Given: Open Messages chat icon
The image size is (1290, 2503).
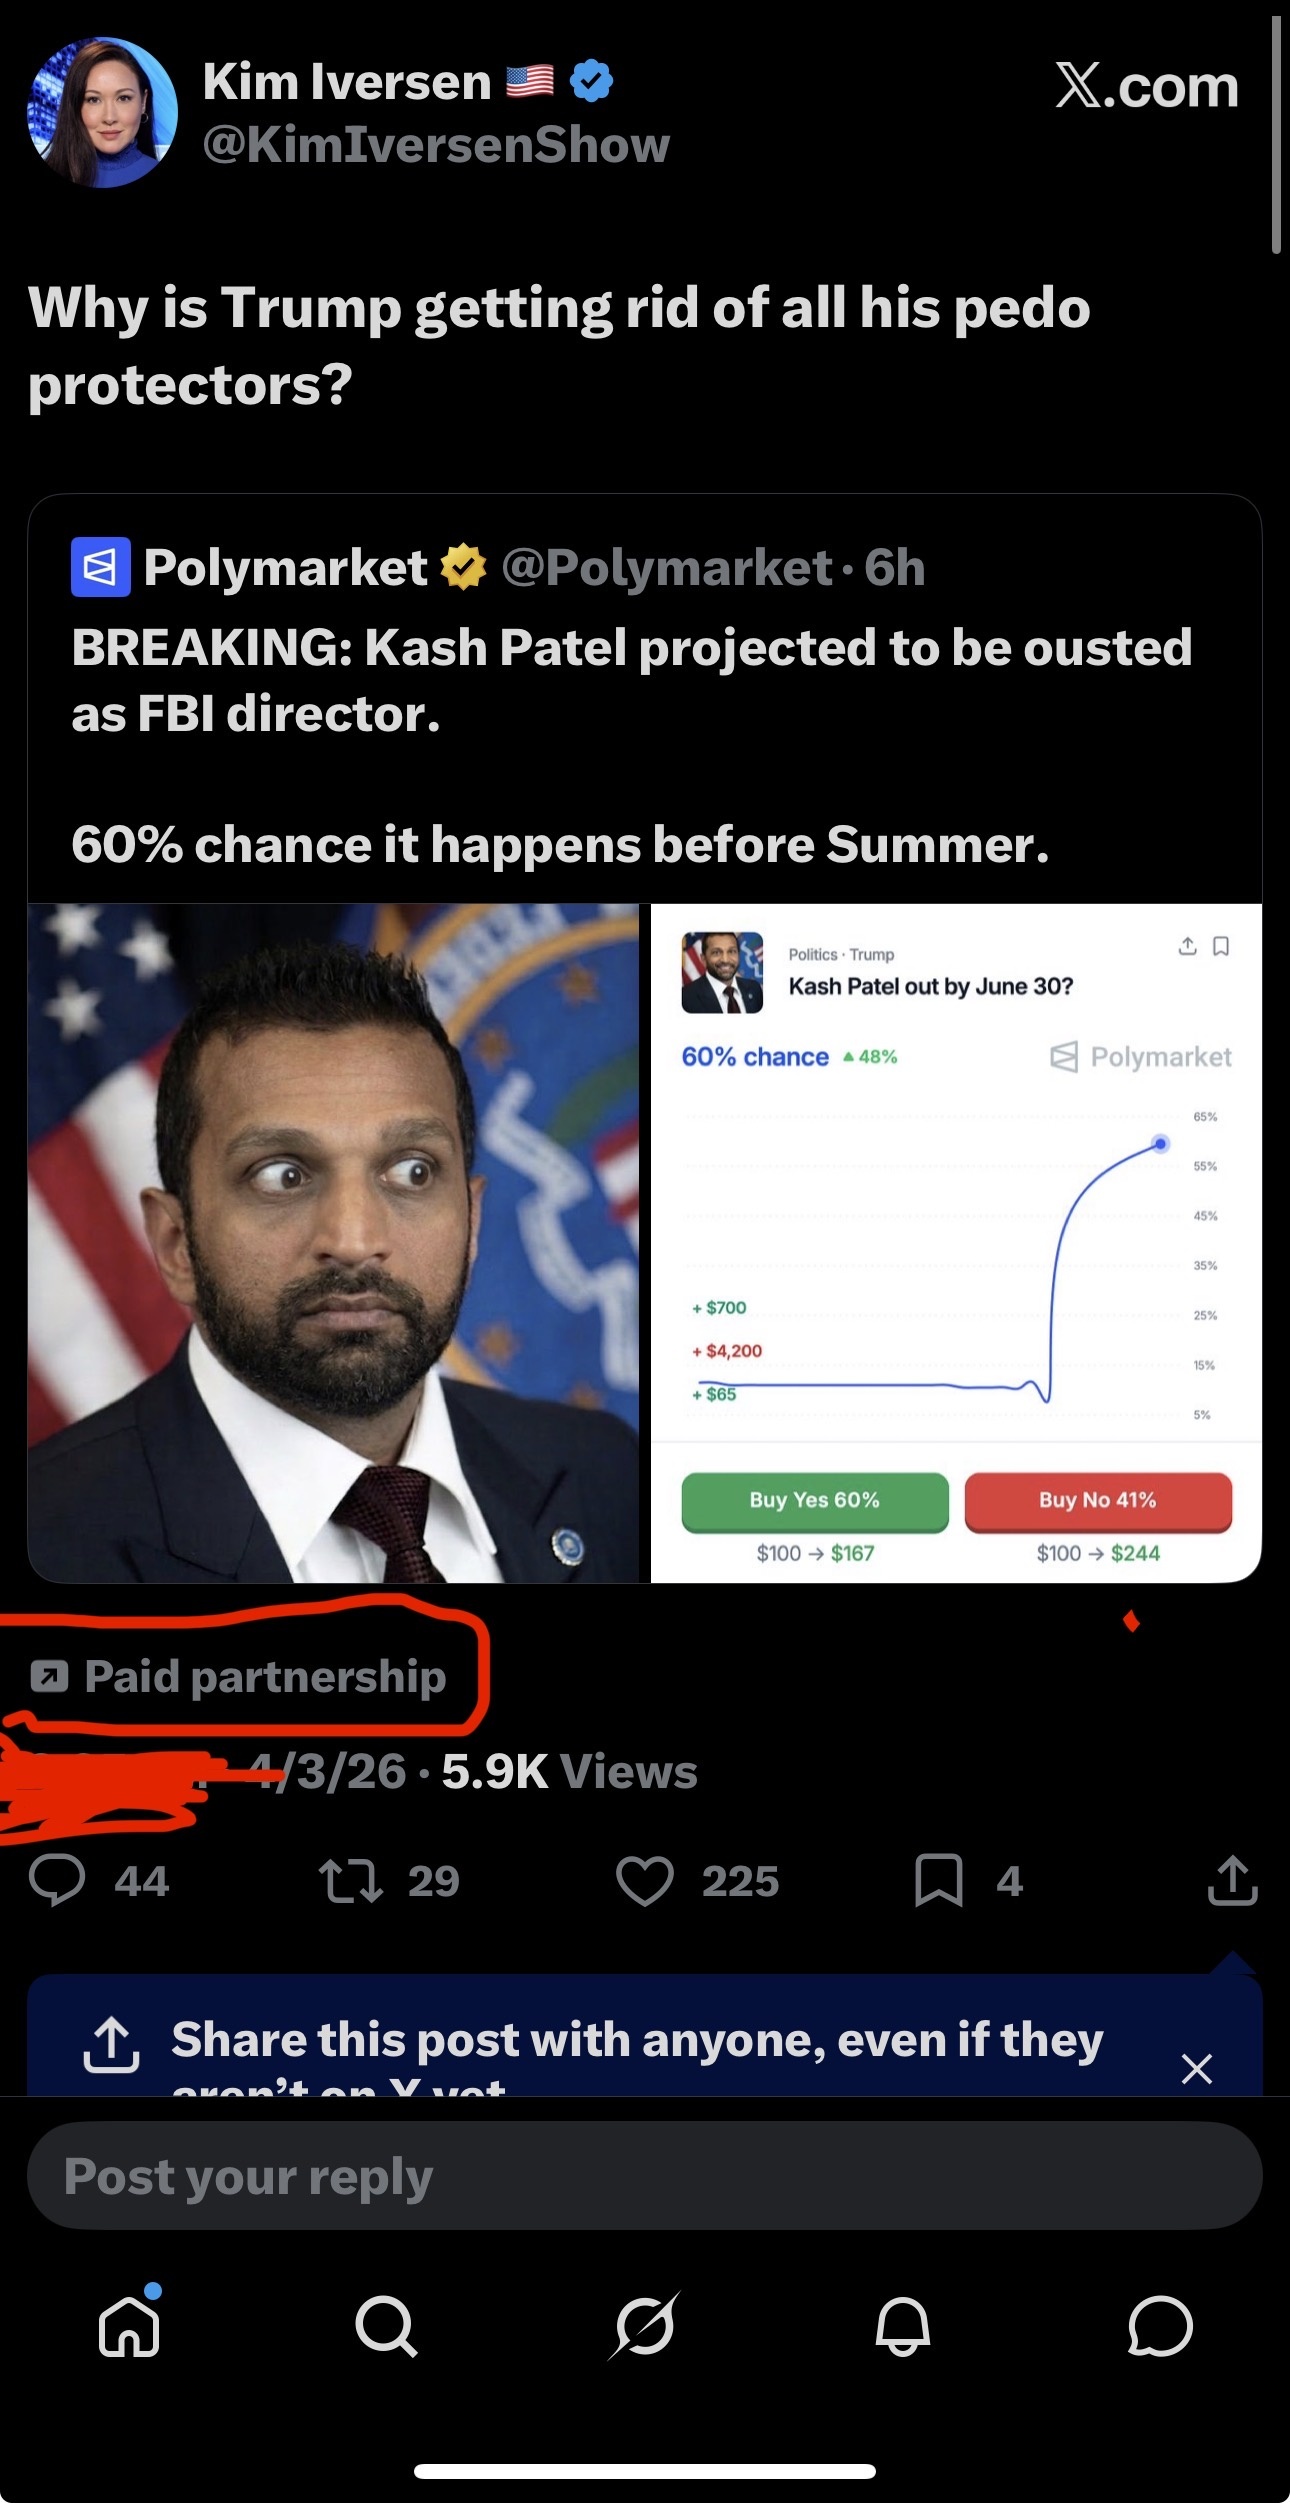Looking at the screenshot, I should pos(1160,2326).
